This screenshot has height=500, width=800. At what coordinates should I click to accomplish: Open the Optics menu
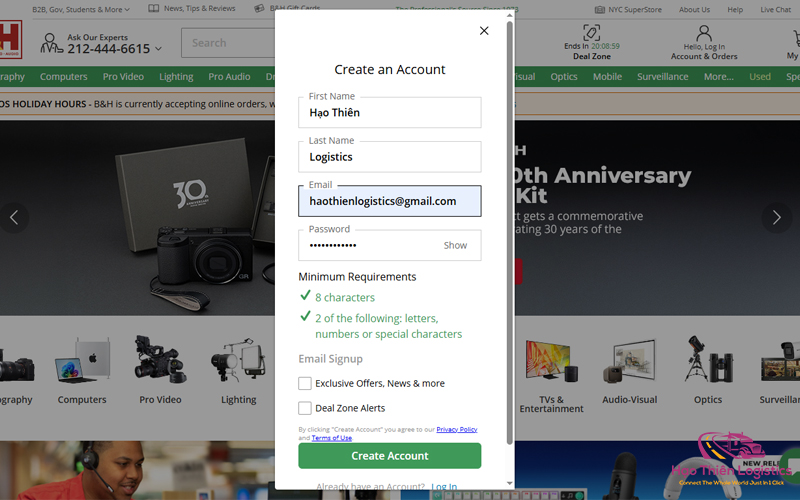564,77
